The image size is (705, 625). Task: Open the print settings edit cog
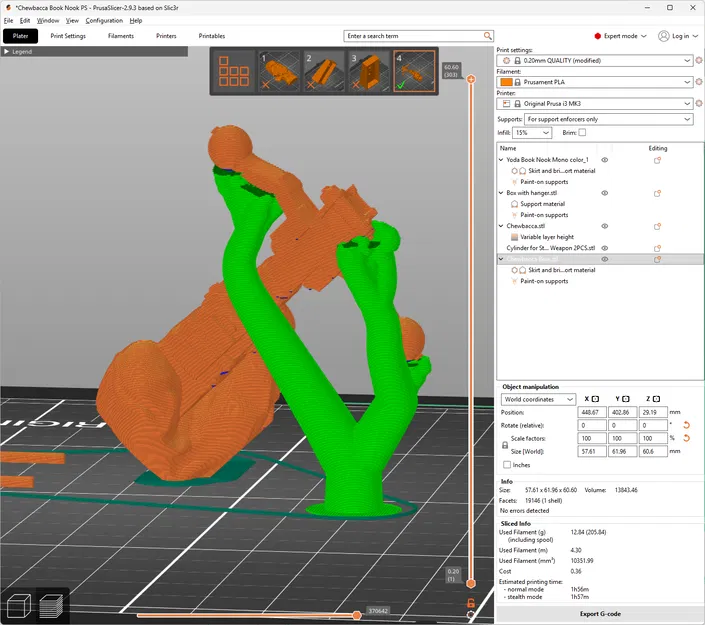click(x=699, y=60)
